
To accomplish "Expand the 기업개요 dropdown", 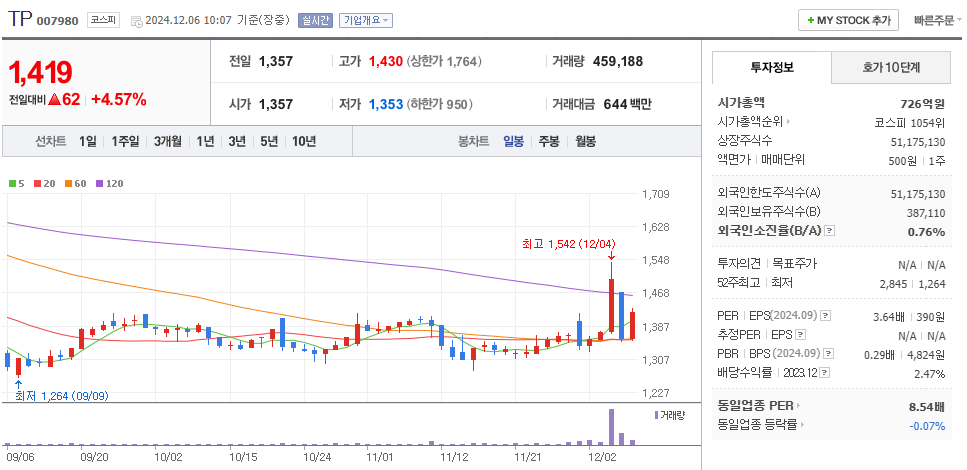I will point(366,20).
